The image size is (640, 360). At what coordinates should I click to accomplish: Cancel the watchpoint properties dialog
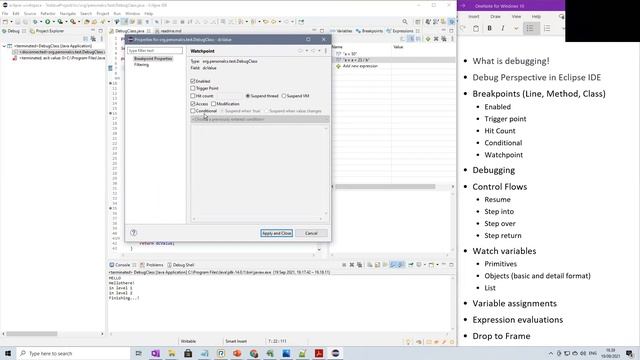point(311,233)
